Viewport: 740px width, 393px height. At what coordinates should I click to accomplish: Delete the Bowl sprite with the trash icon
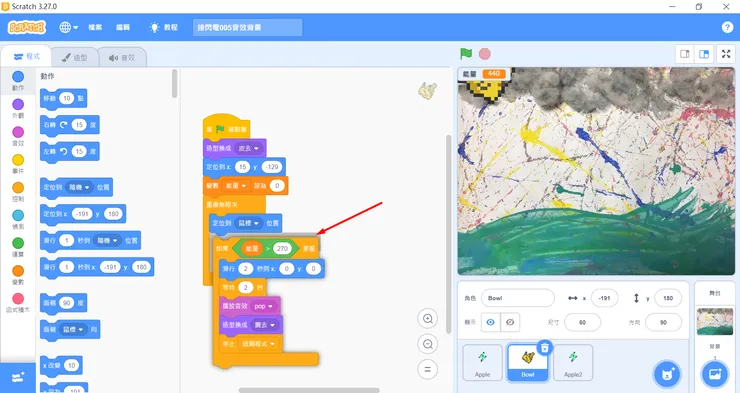[x=545, y=348]
